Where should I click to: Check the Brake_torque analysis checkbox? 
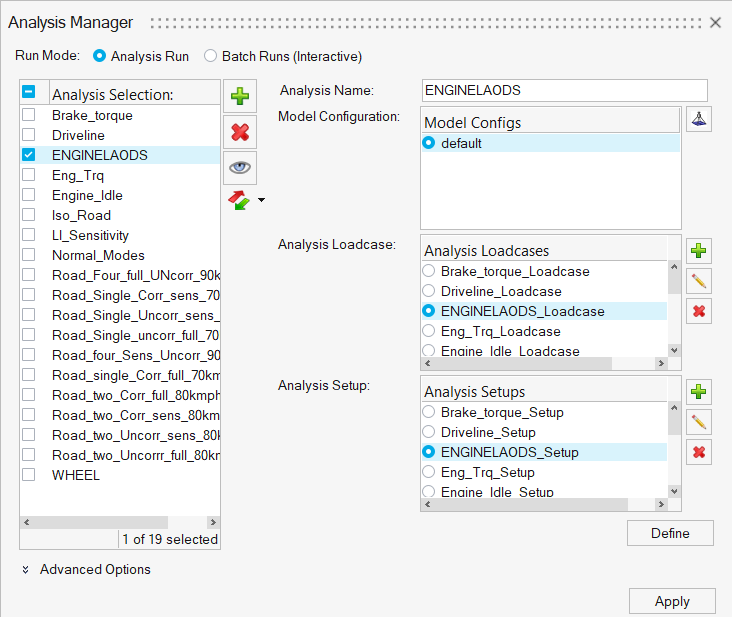(28, 115)
